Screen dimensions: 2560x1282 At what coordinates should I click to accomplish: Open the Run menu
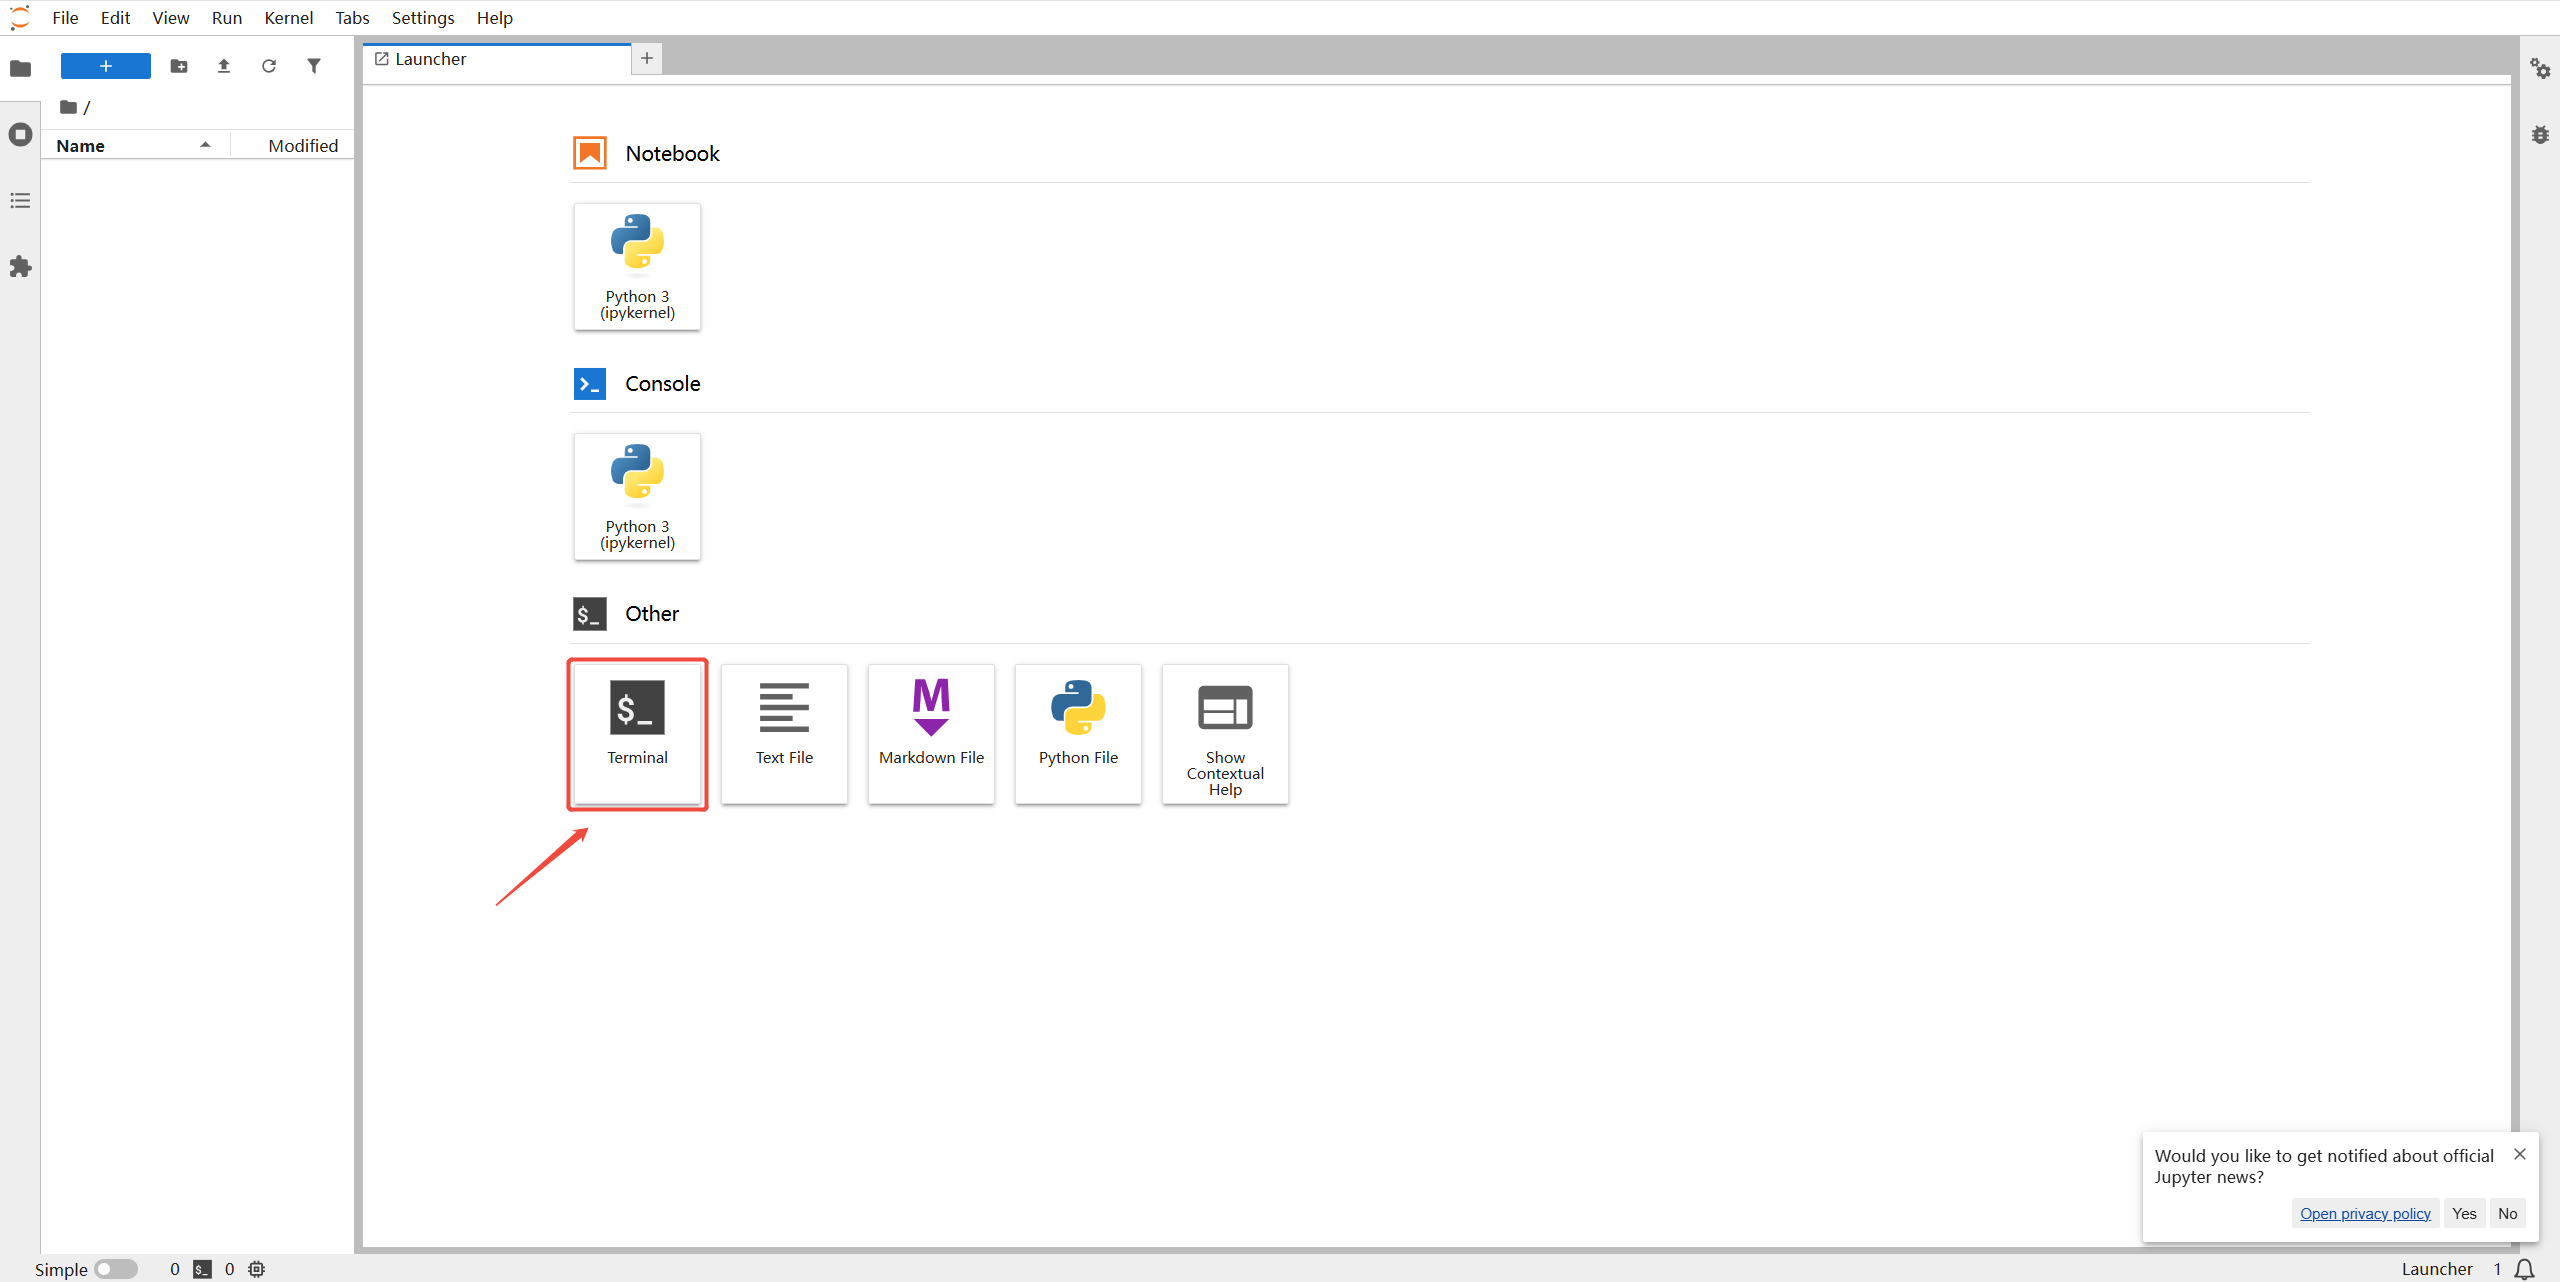tap(227, 18)
